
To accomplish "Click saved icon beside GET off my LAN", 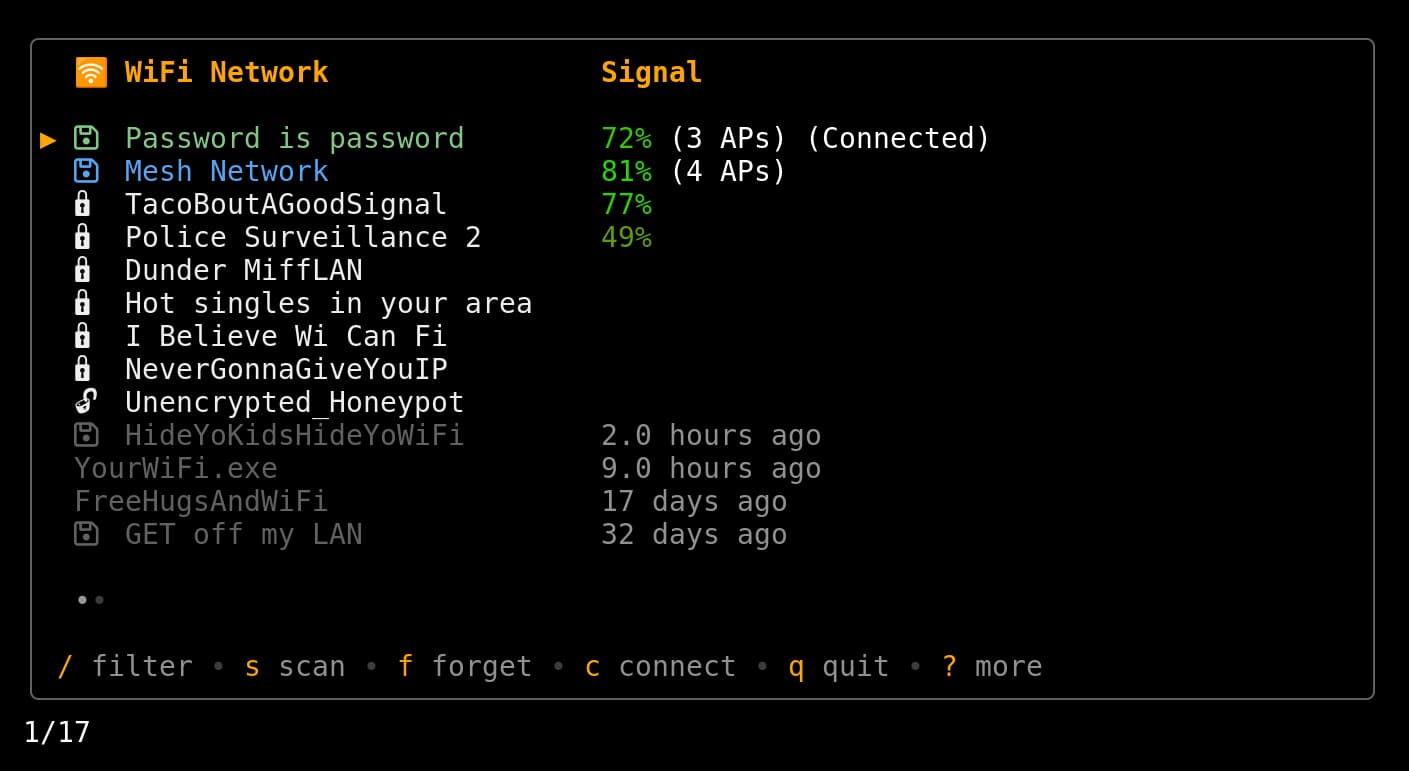I will (86, 534).
